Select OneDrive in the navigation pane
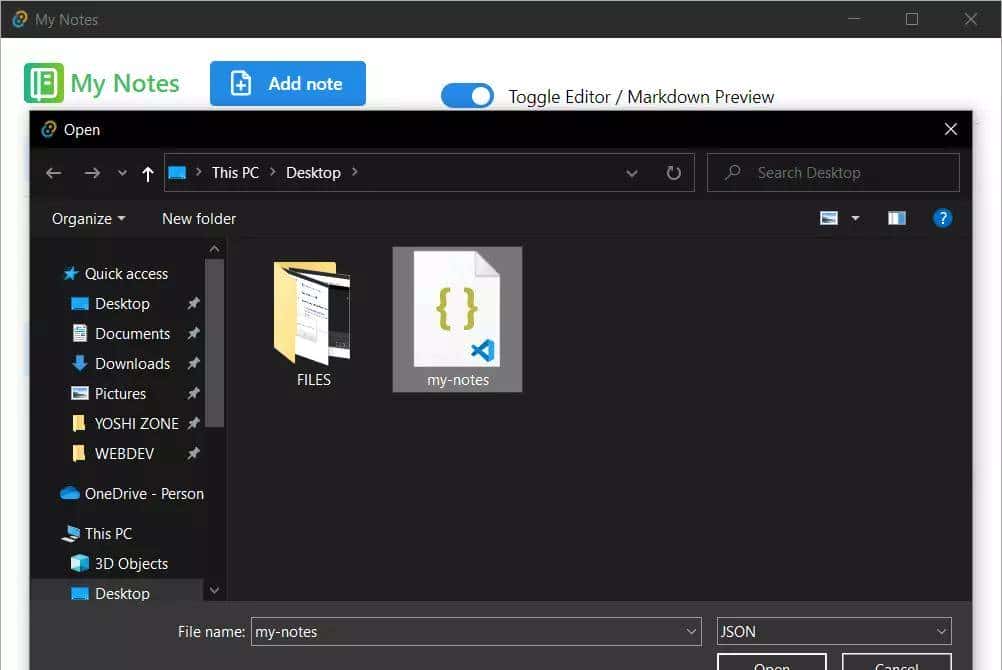 143,493
